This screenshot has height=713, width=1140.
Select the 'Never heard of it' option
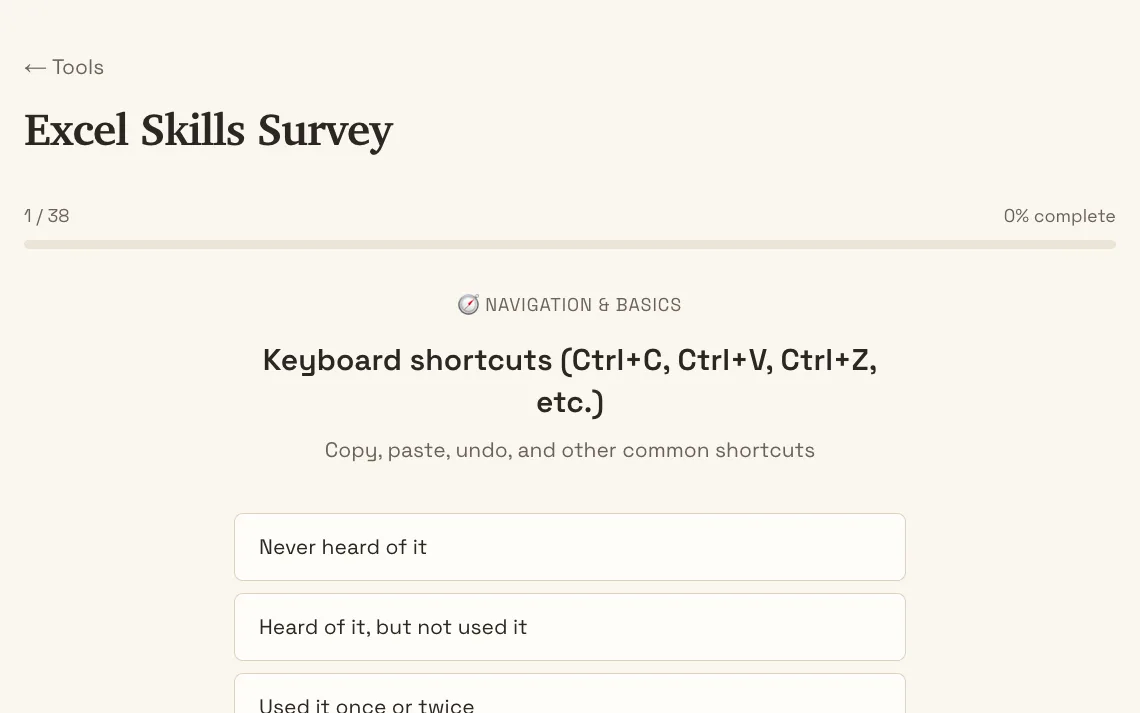point(569,547)
